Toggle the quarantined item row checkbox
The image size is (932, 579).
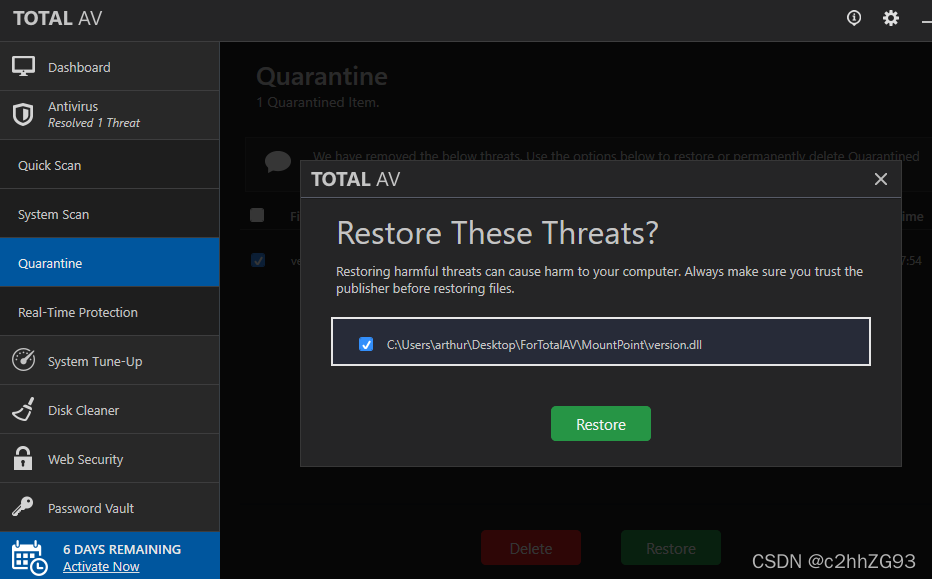(x=258, y=260)
